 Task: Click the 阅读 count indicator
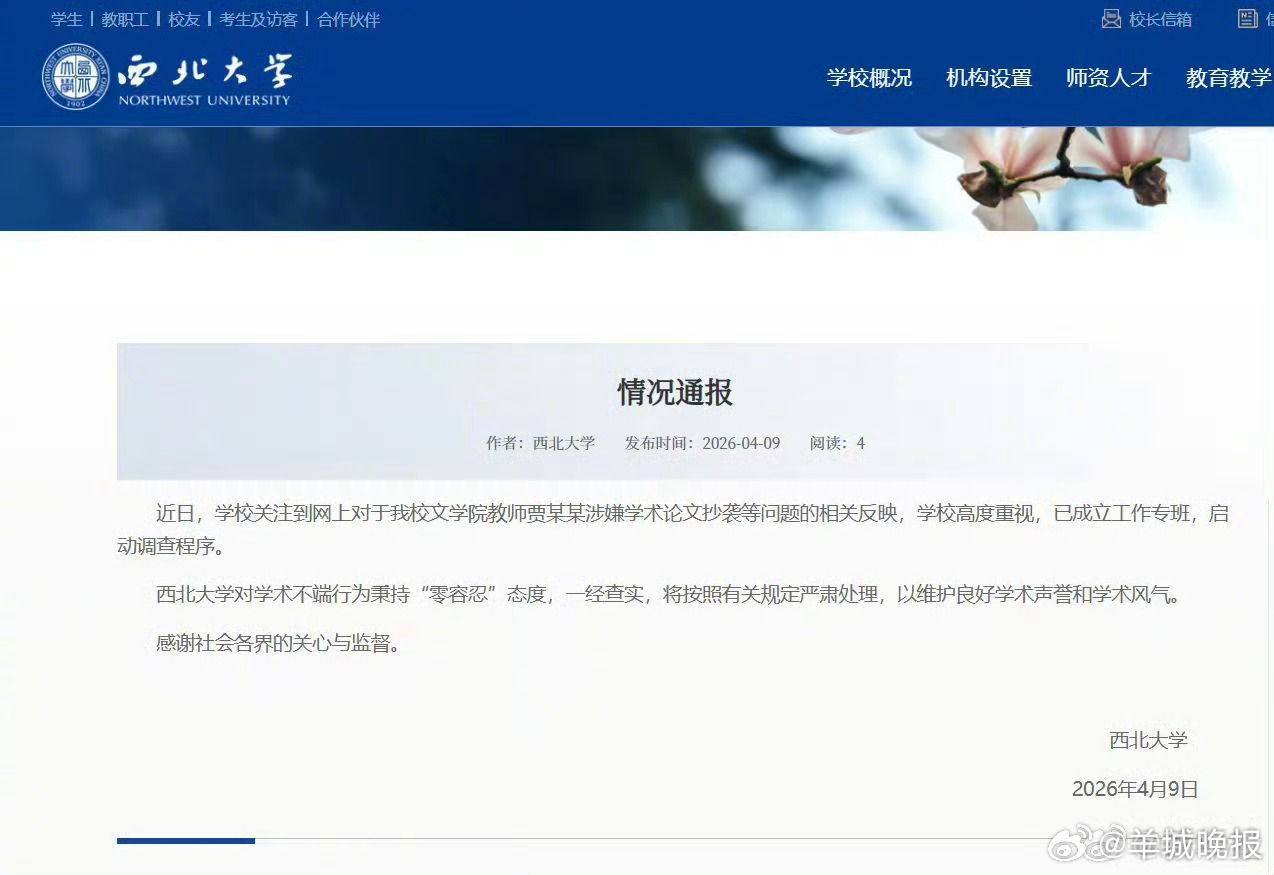point(836,442)
